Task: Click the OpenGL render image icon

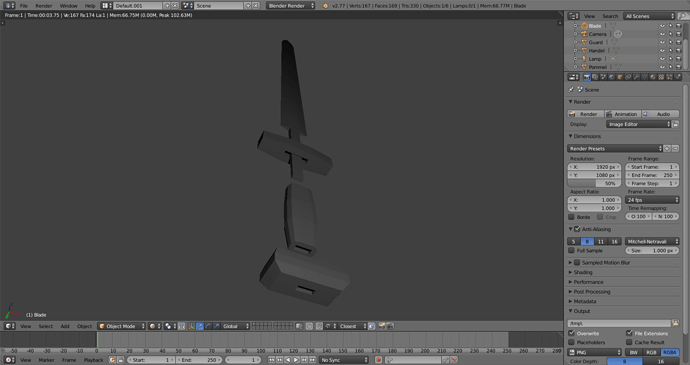Action: point(381,326)
